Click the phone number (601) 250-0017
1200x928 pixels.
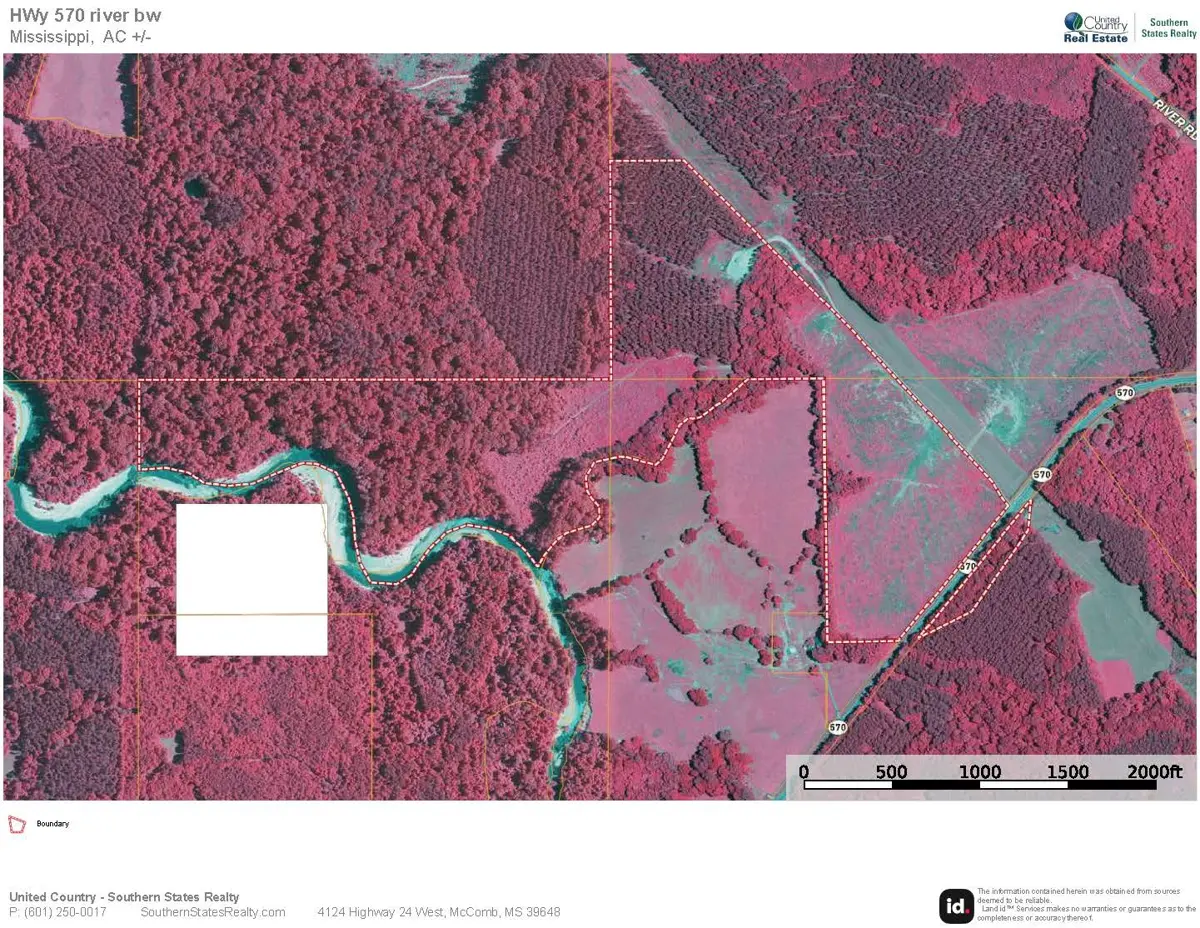pyautogui.click(x=58, y=912)
